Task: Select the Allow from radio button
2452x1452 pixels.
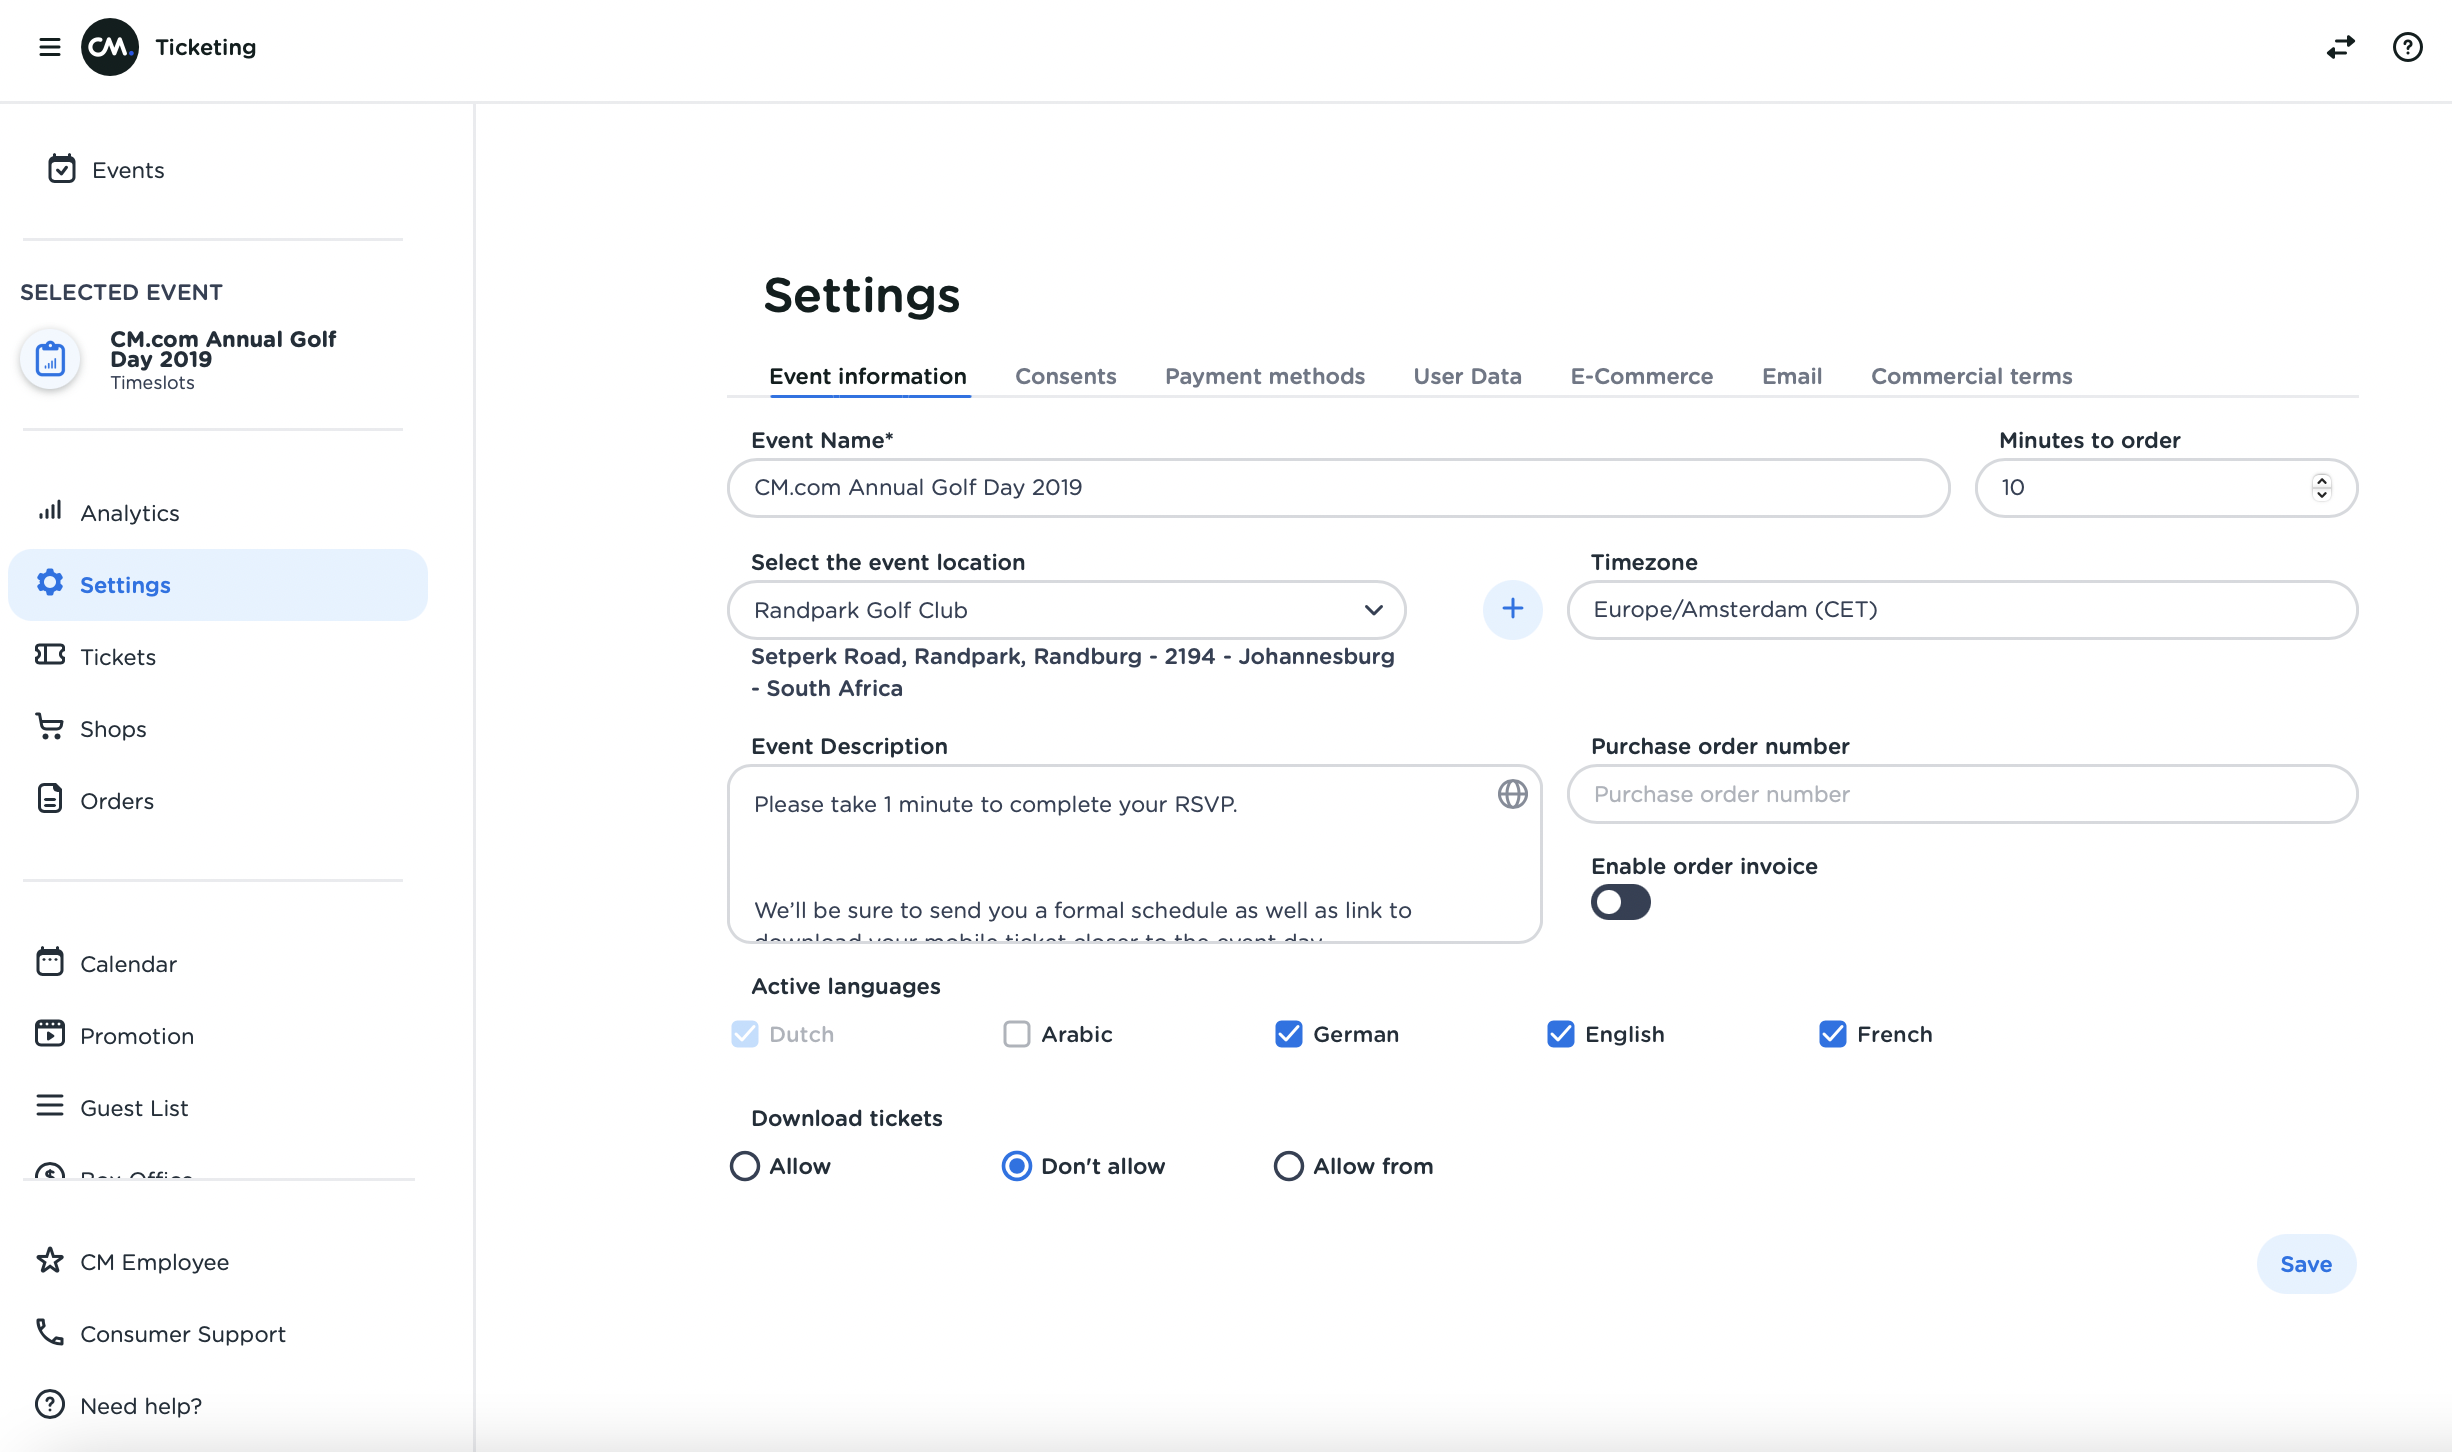Action: coord(1288,1166)
